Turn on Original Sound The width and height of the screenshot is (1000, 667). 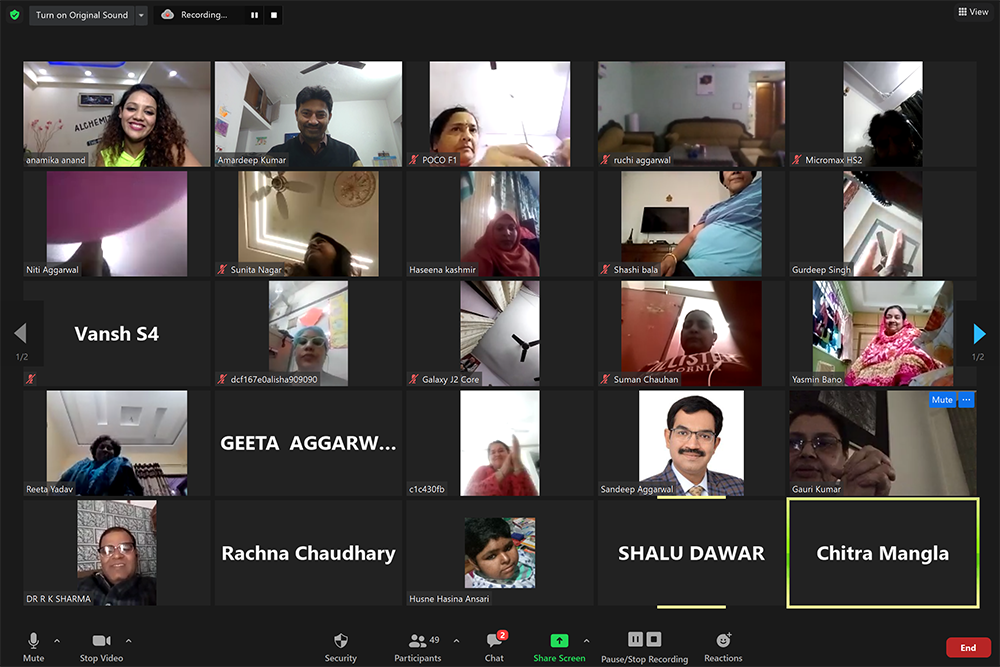[82, 15]
